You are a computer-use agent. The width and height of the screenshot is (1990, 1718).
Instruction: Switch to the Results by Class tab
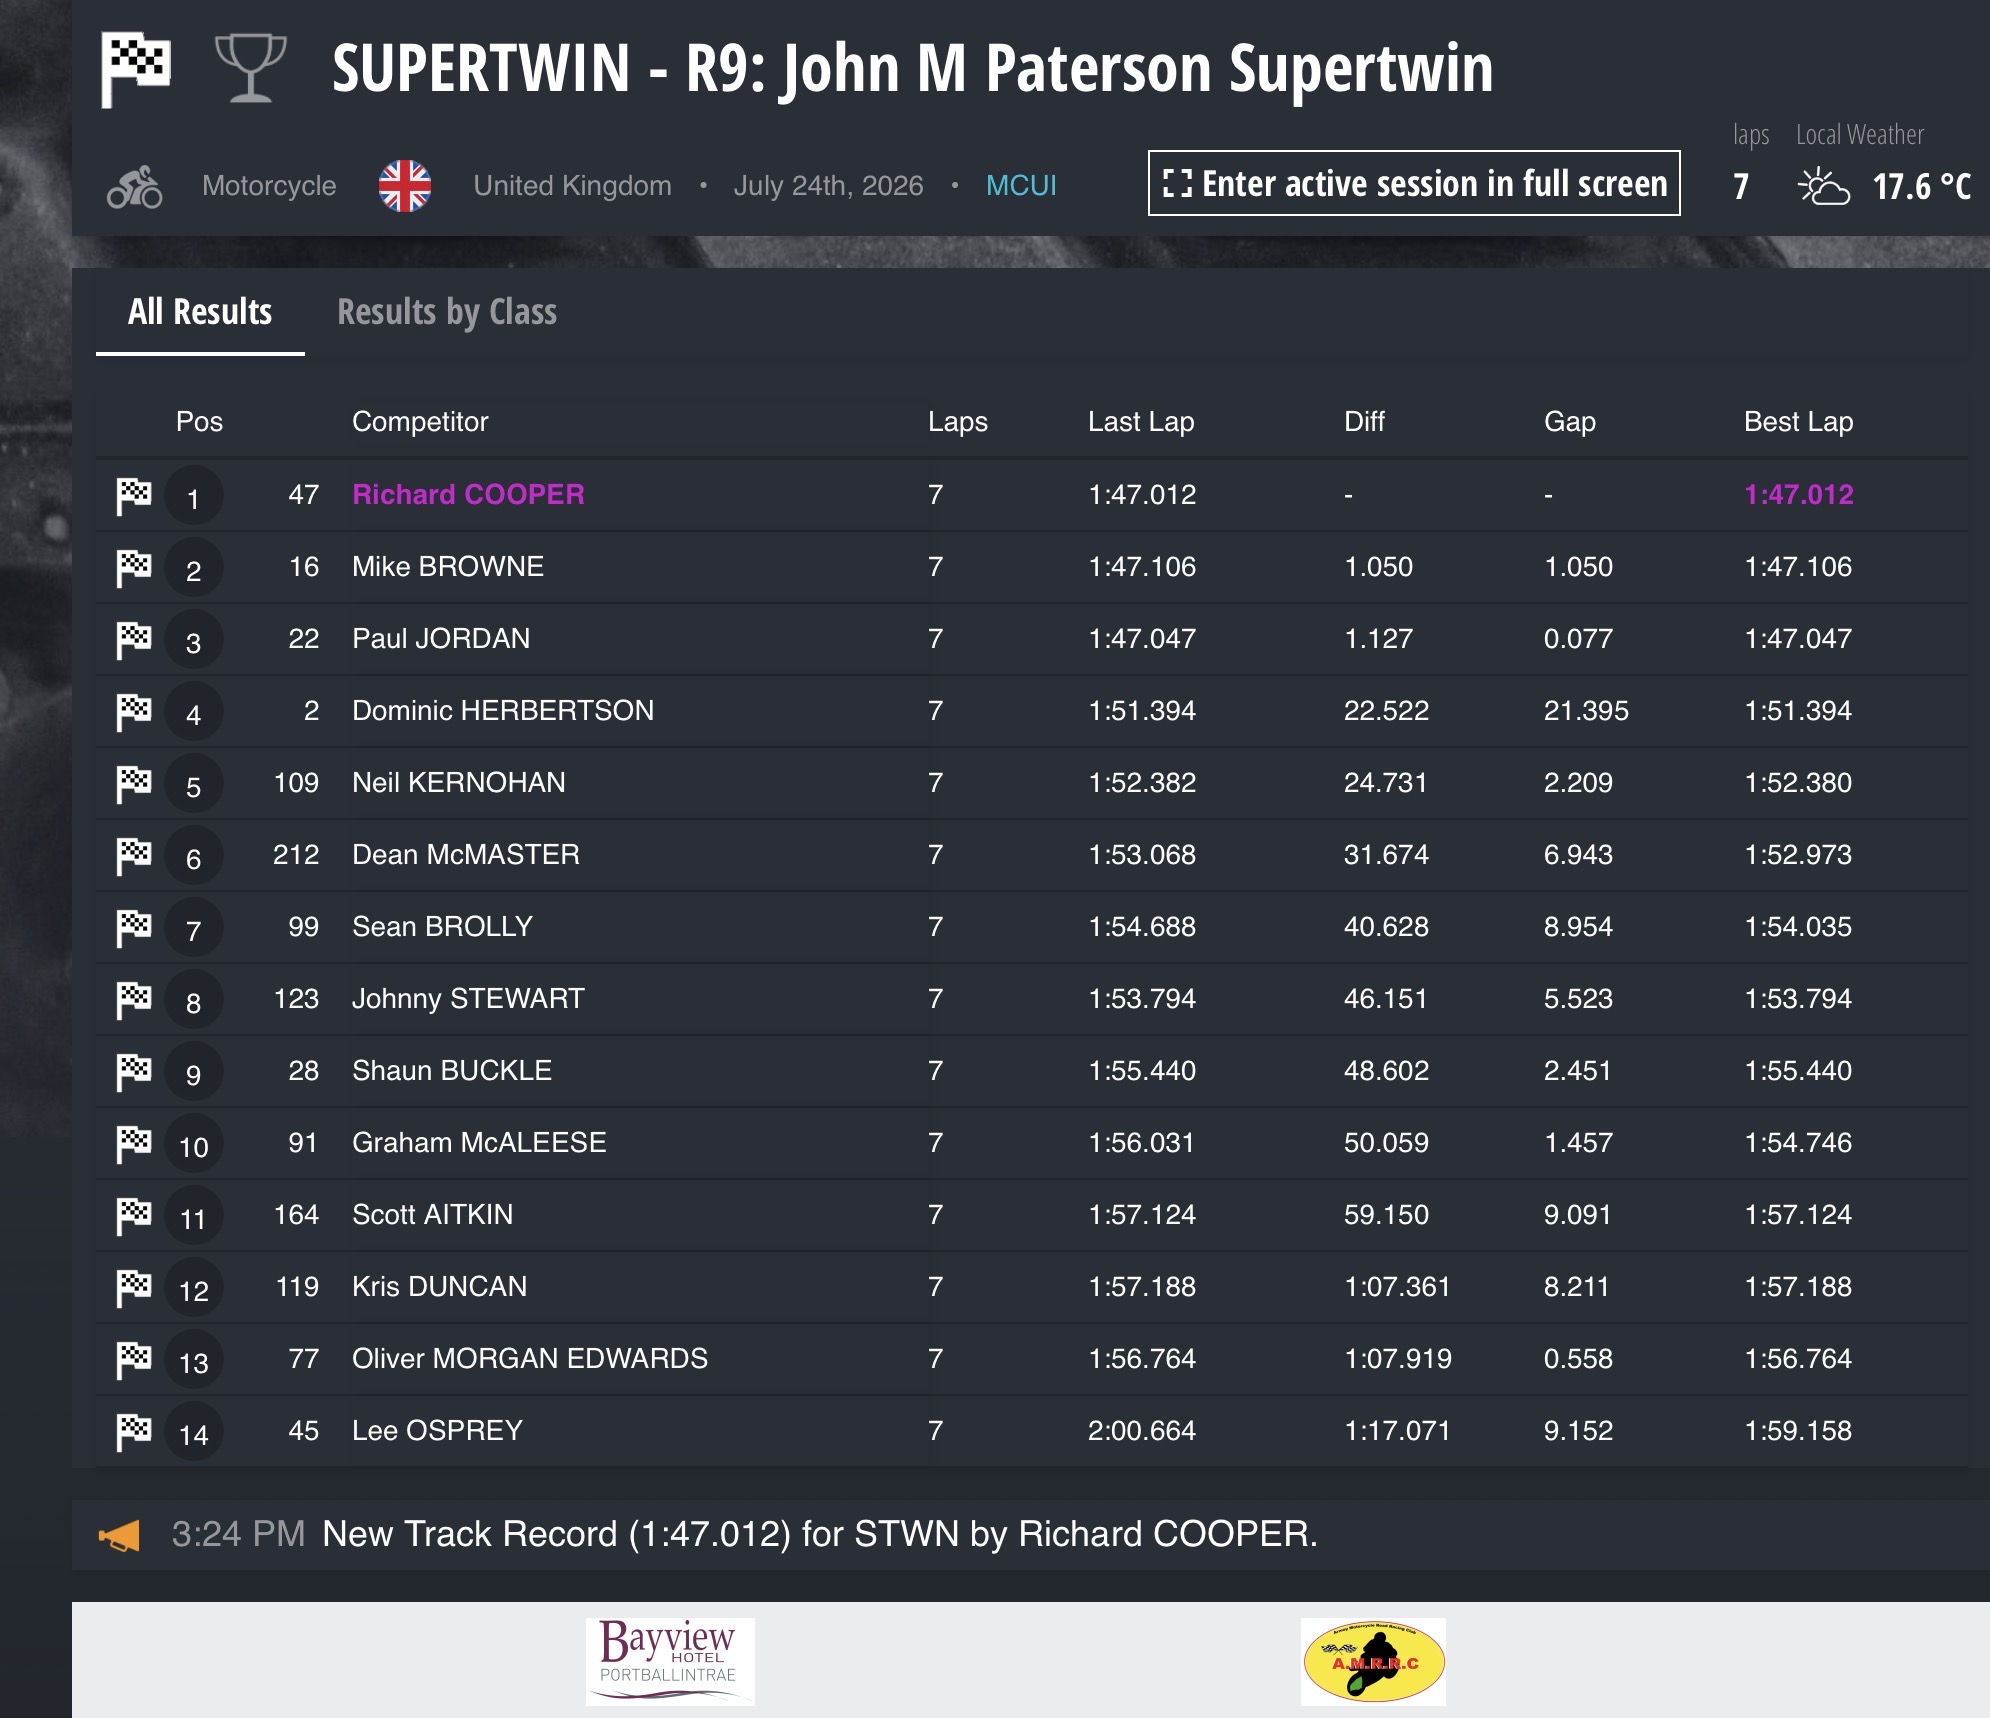coord(447,312)
